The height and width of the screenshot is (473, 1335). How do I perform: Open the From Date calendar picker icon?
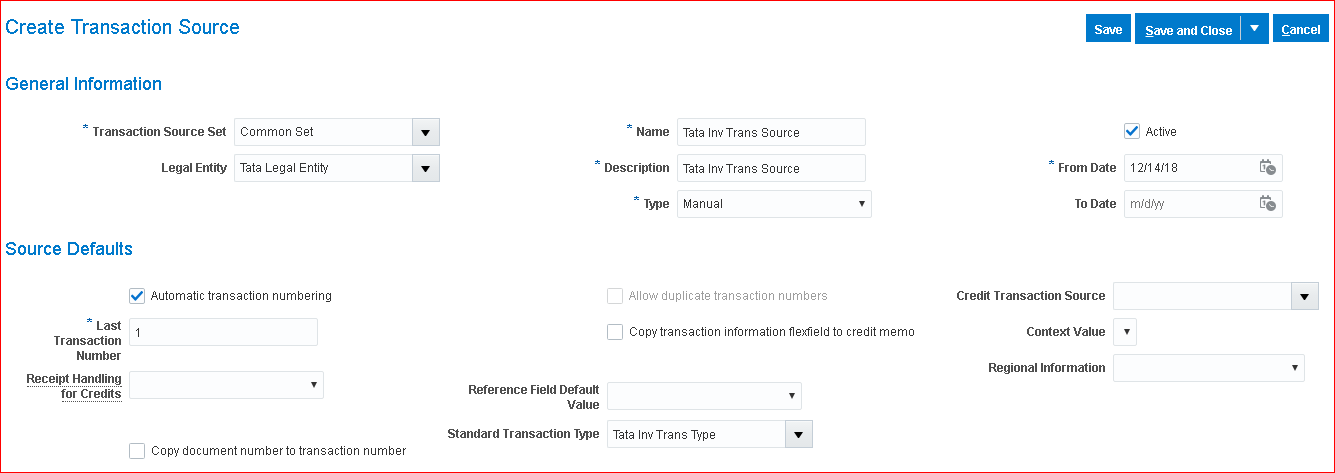1267,168
